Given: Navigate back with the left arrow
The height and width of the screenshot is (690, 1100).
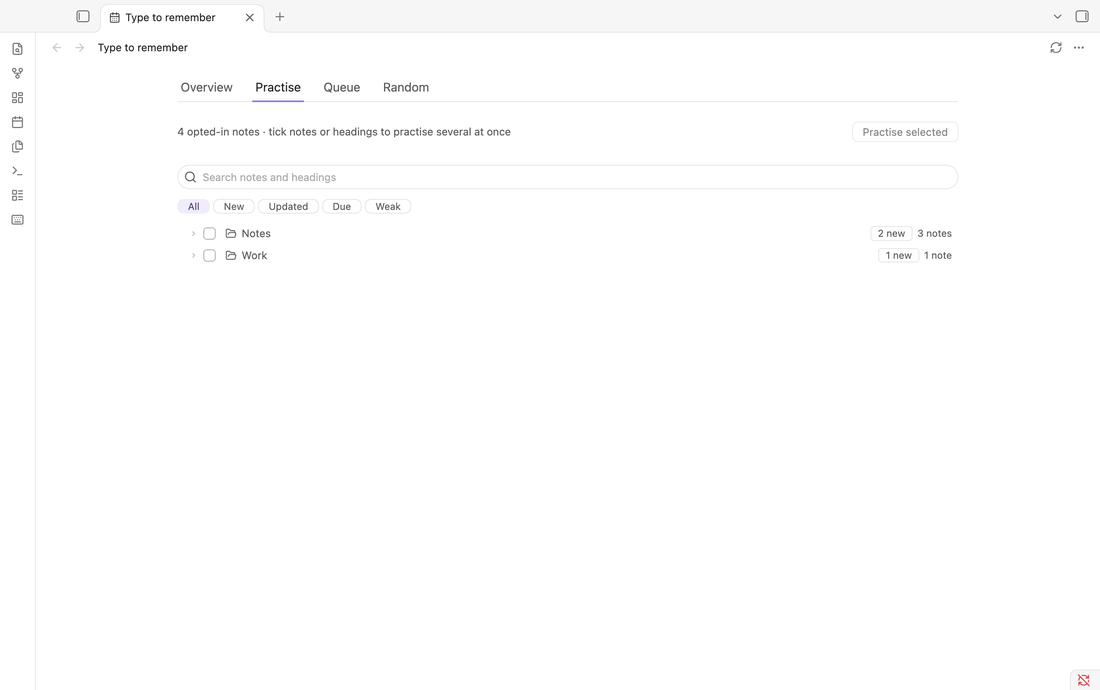Looking at the screenshot, I should (57, 48).
